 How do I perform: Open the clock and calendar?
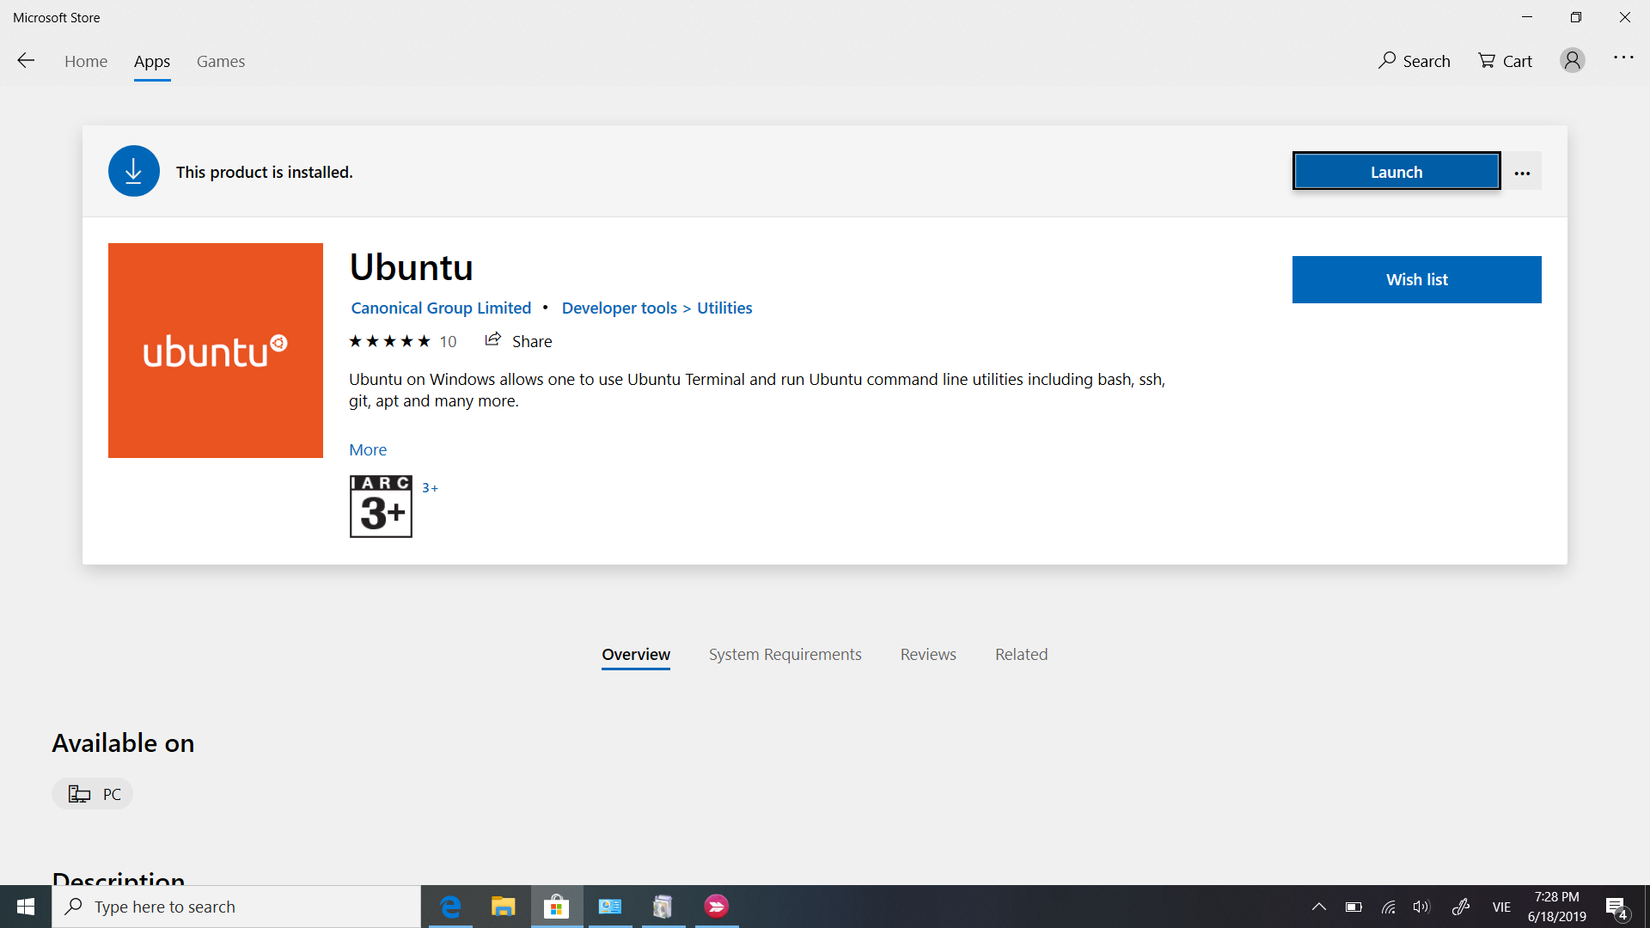tap(1557, 907)
